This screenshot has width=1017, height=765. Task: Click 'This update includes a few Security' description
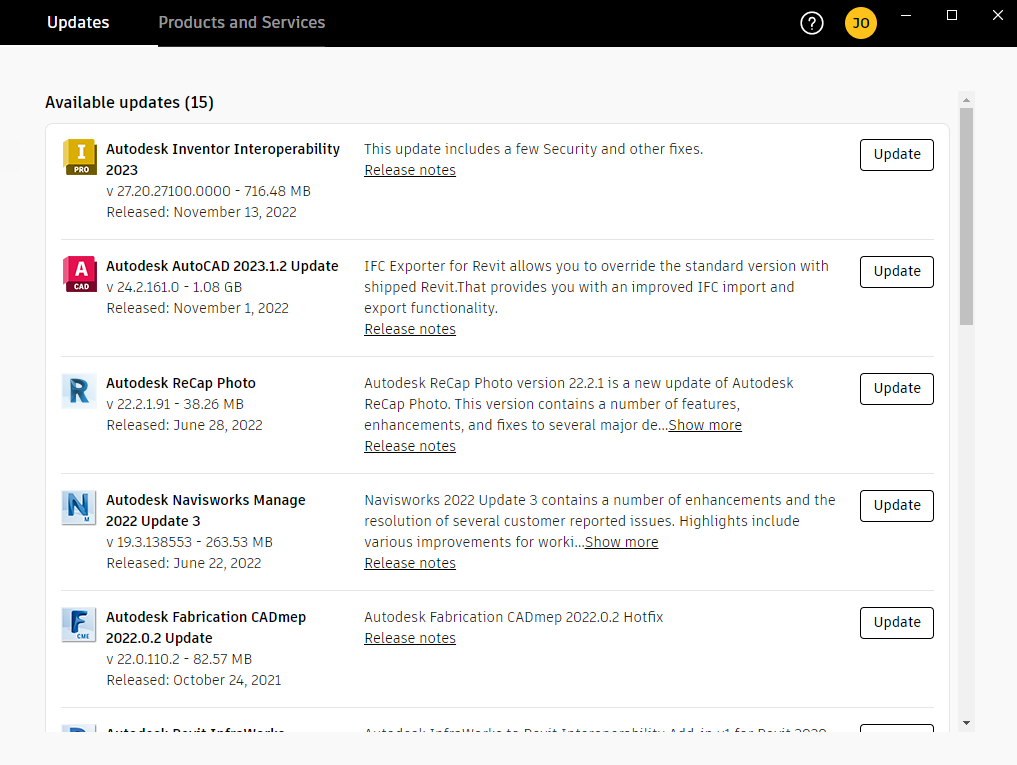coord(534,149)
